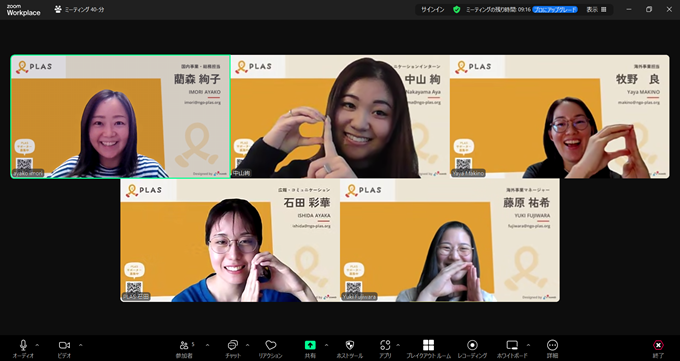Image resolution: width=680 pixels, height=361 pixels.
Task: Select video tile of 中山 絢
Action: click(340, 116)
